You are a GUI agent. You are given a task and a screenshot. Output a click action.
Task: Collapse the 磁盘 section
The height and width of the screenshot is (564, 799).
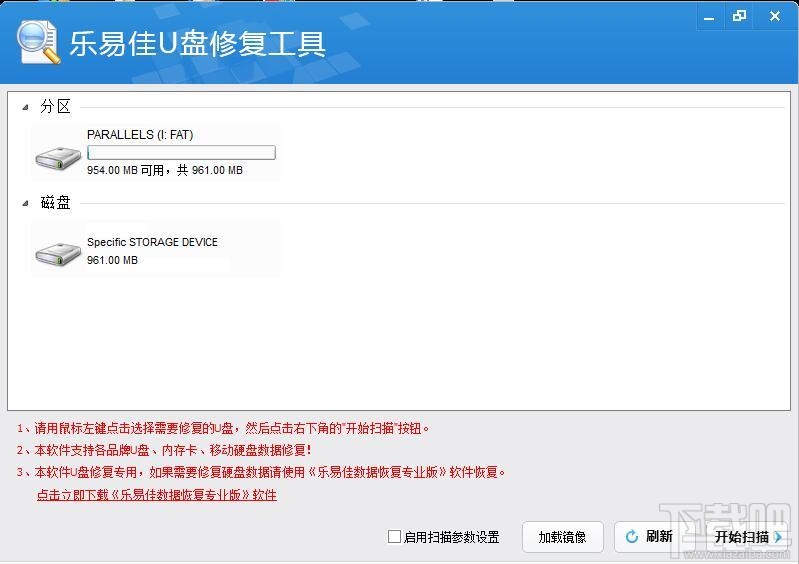click(x=25, y=203)
